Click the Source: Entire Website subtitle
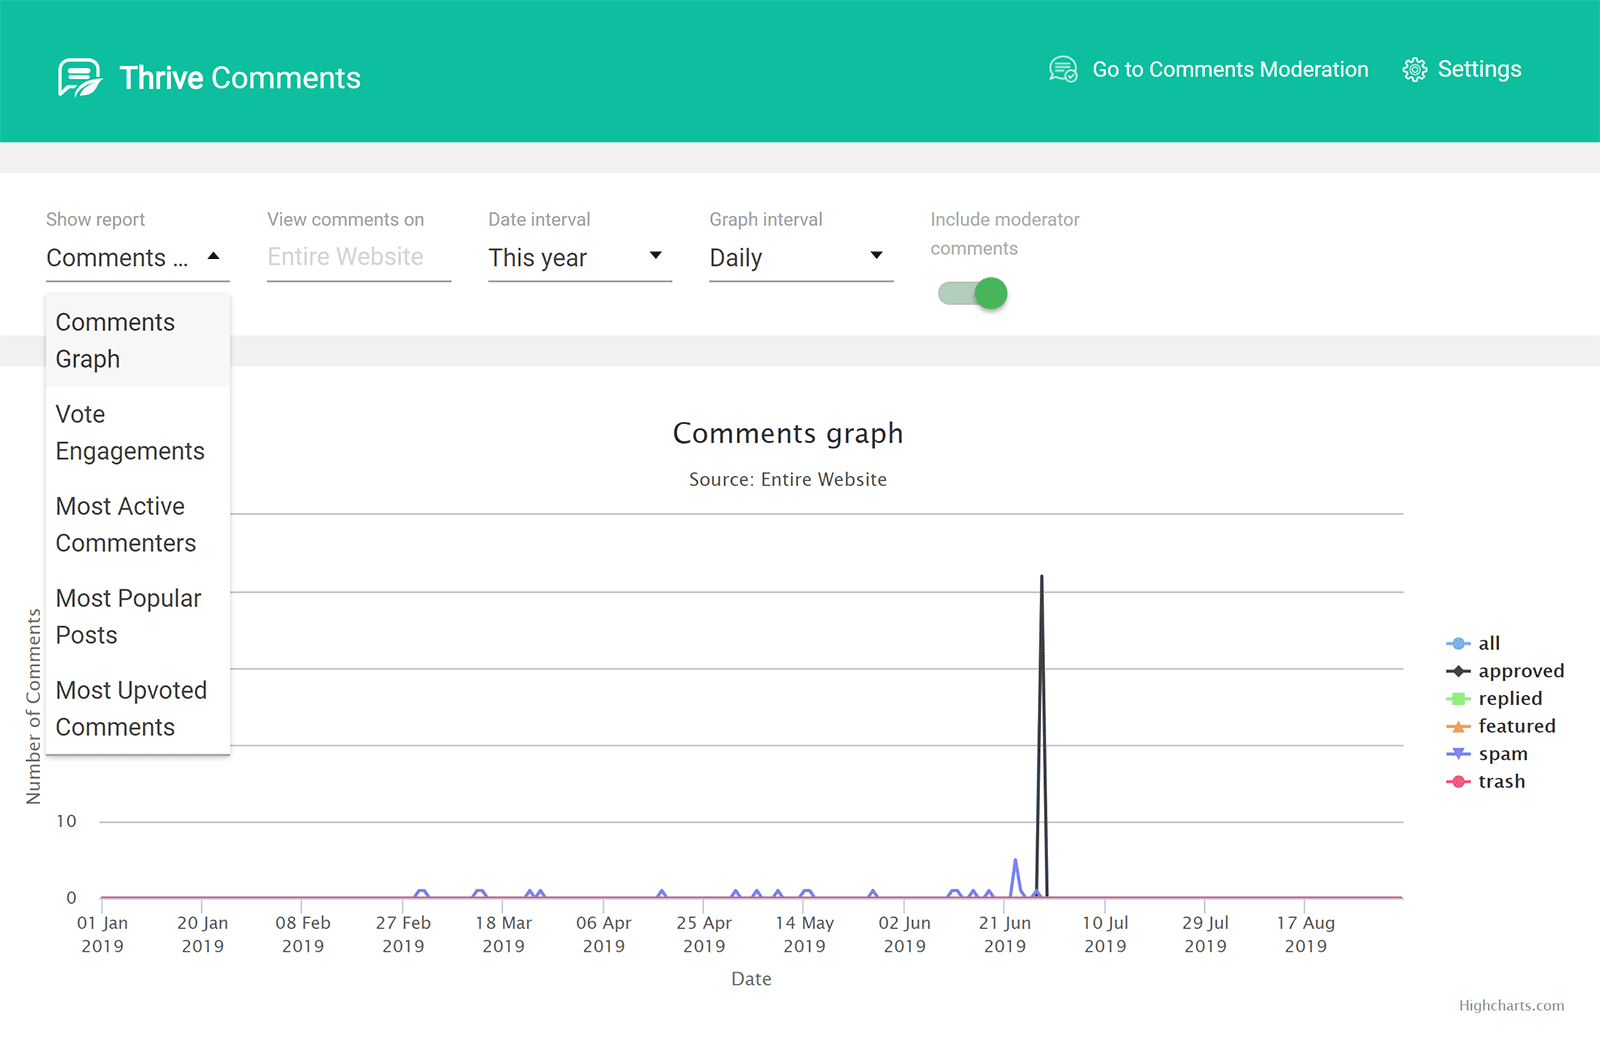This screenshot has height=1043, width=1600. (788, 479)
